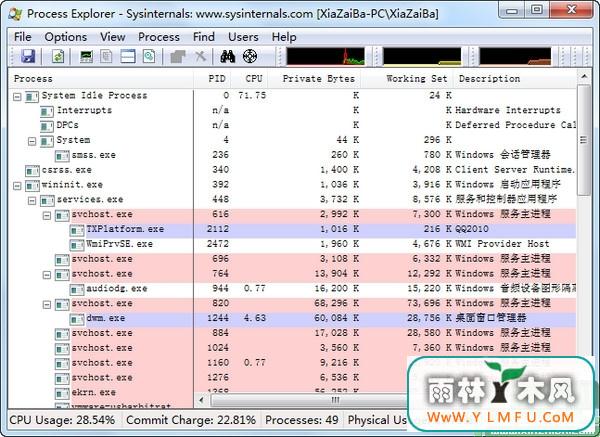Select the WmiPrvSE.exe process row
Image resolution: width=600 pixels, height=437 pixels.
tap(292, 245)
